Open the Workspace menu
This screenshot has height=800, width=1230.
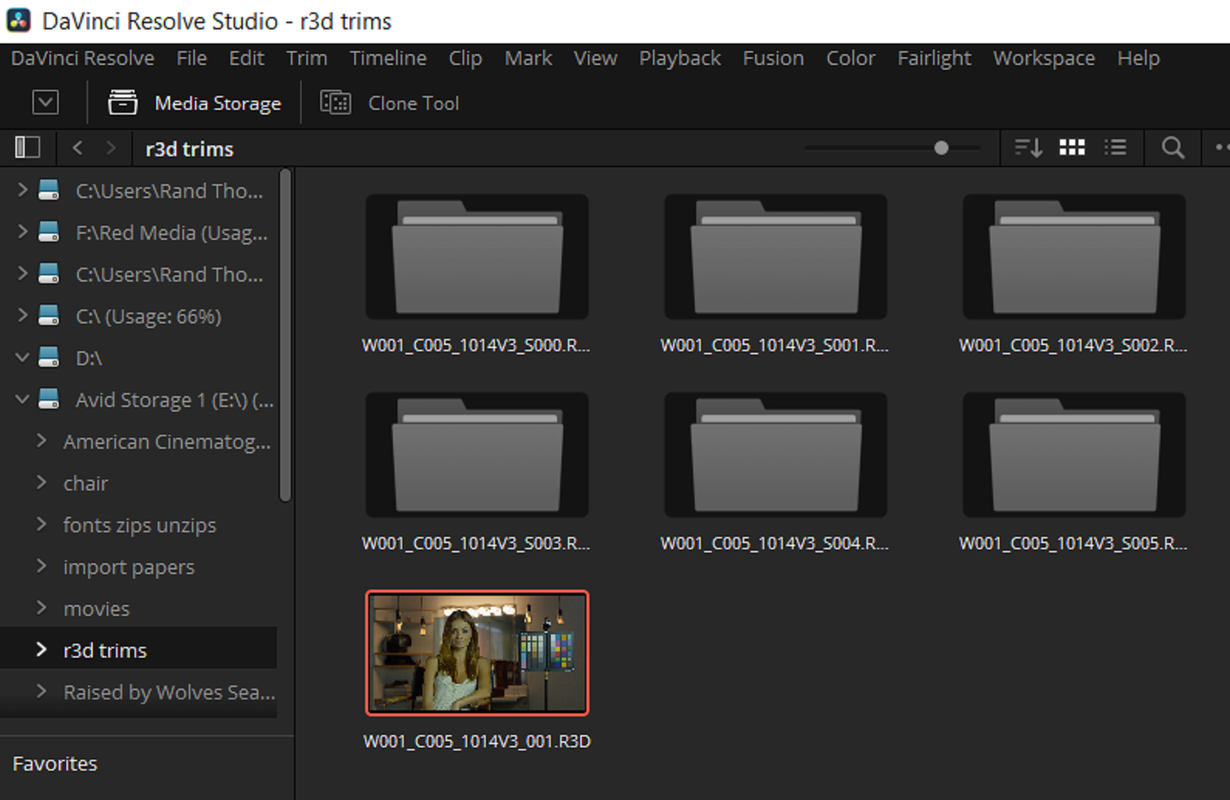tap(1044, 58)
